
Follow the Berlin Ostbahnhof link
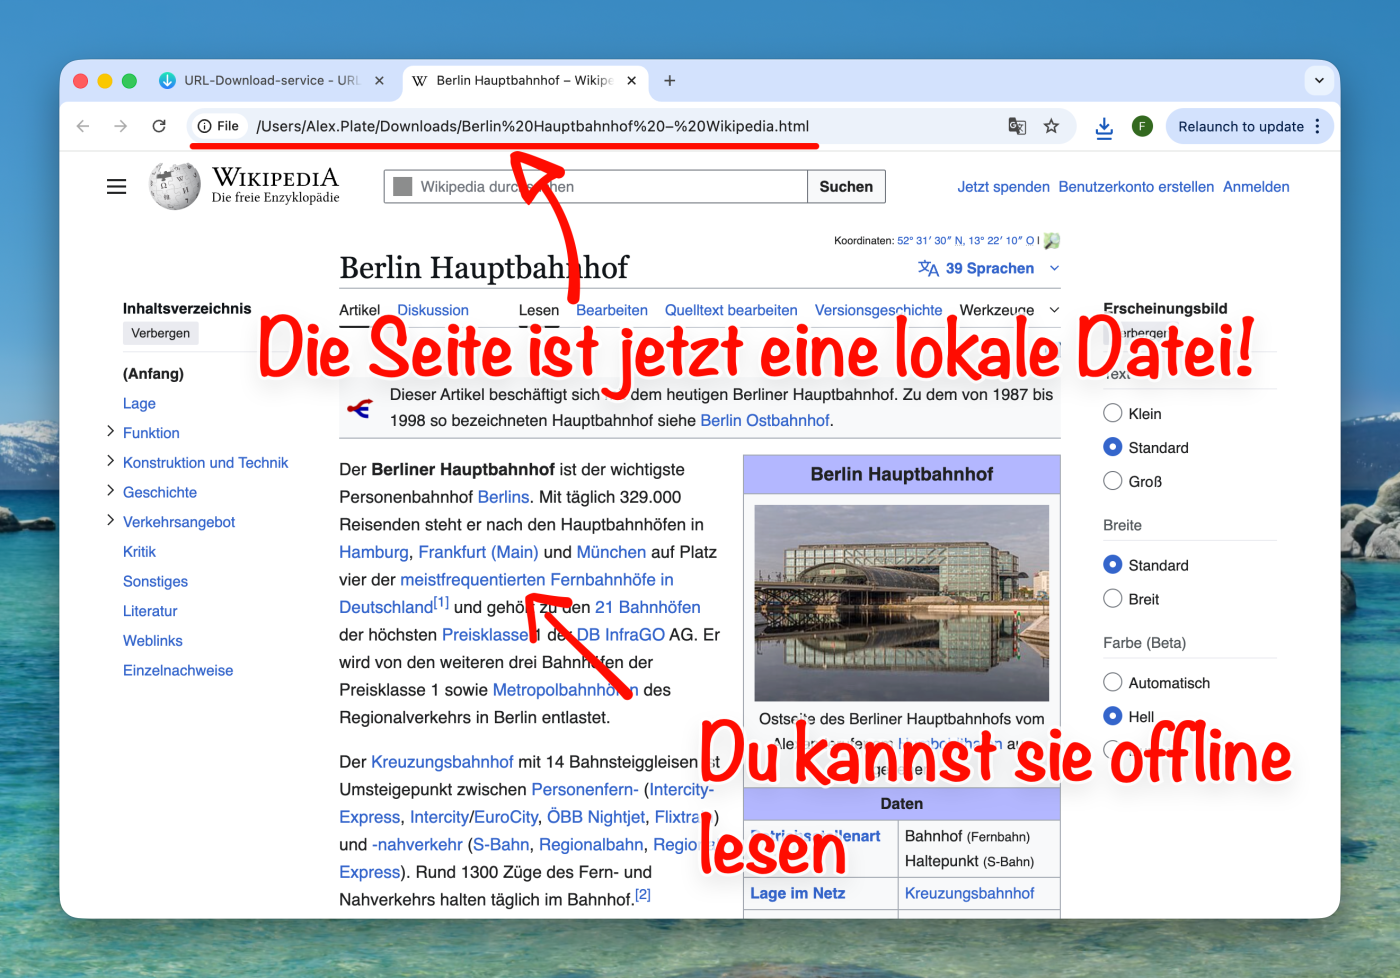[x=764, y=420]
